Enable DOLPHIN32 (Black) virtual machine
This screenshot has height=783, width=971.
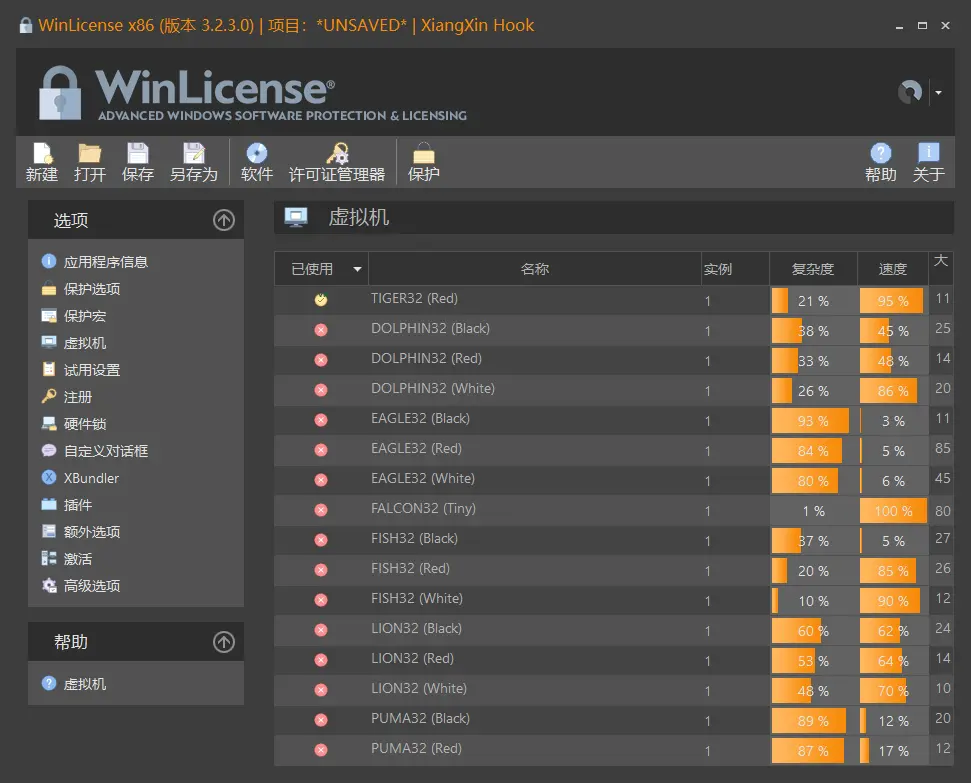(321, 330)
